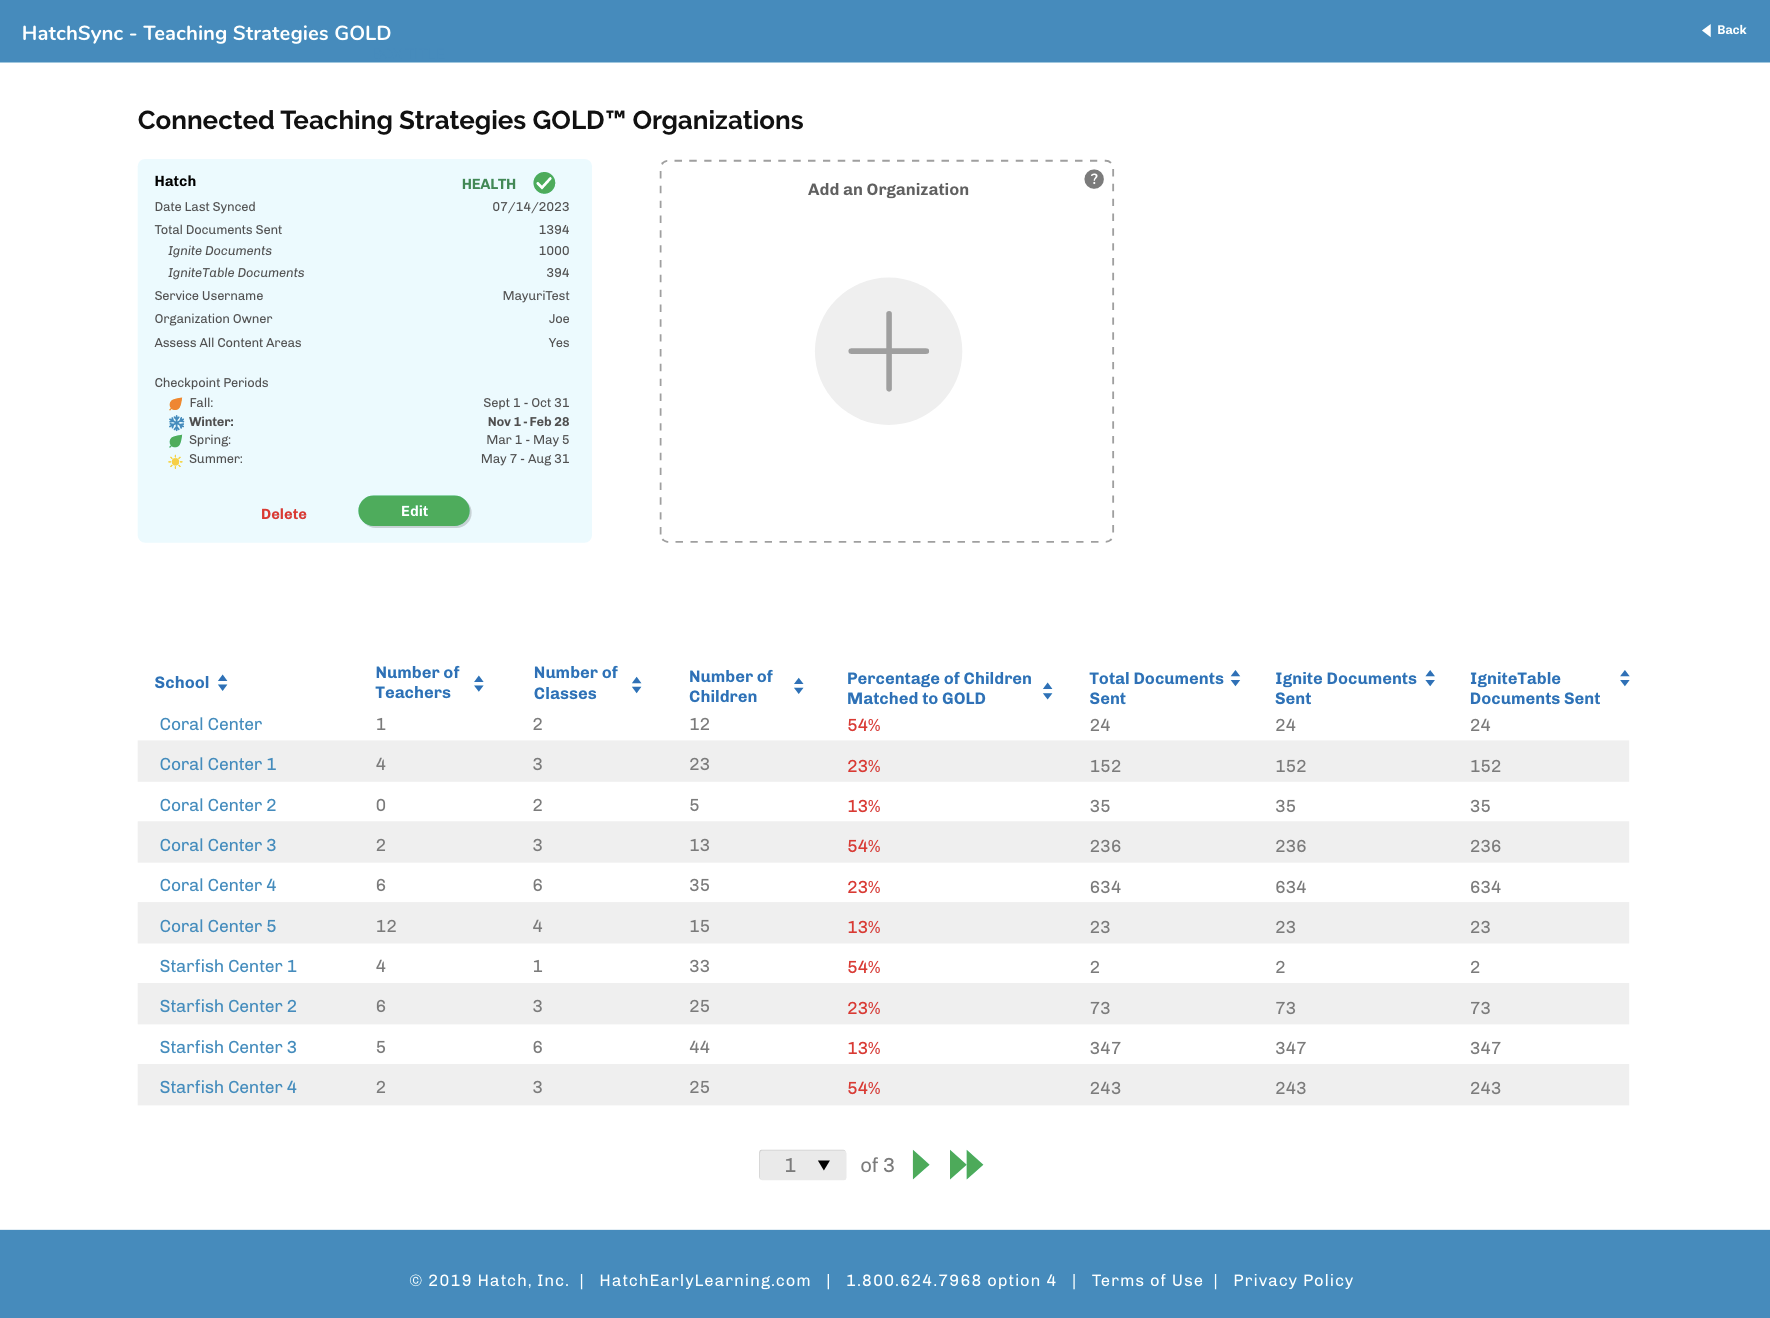This screenshot has width=1770, height=1318.
Task: Open Terms of Use in footer
Action: point(1147,1280)
